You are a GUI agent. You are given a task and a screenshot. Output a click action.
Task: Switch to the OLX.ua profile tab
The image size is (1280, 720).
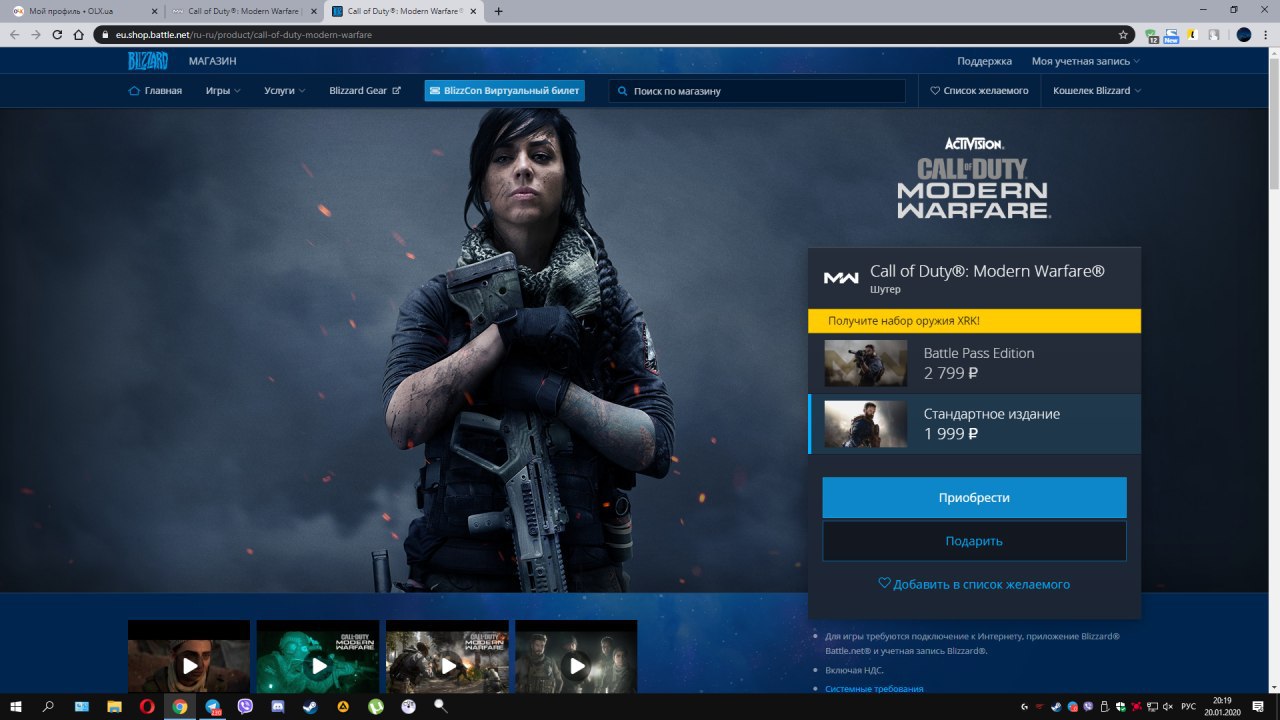[85, 11]
